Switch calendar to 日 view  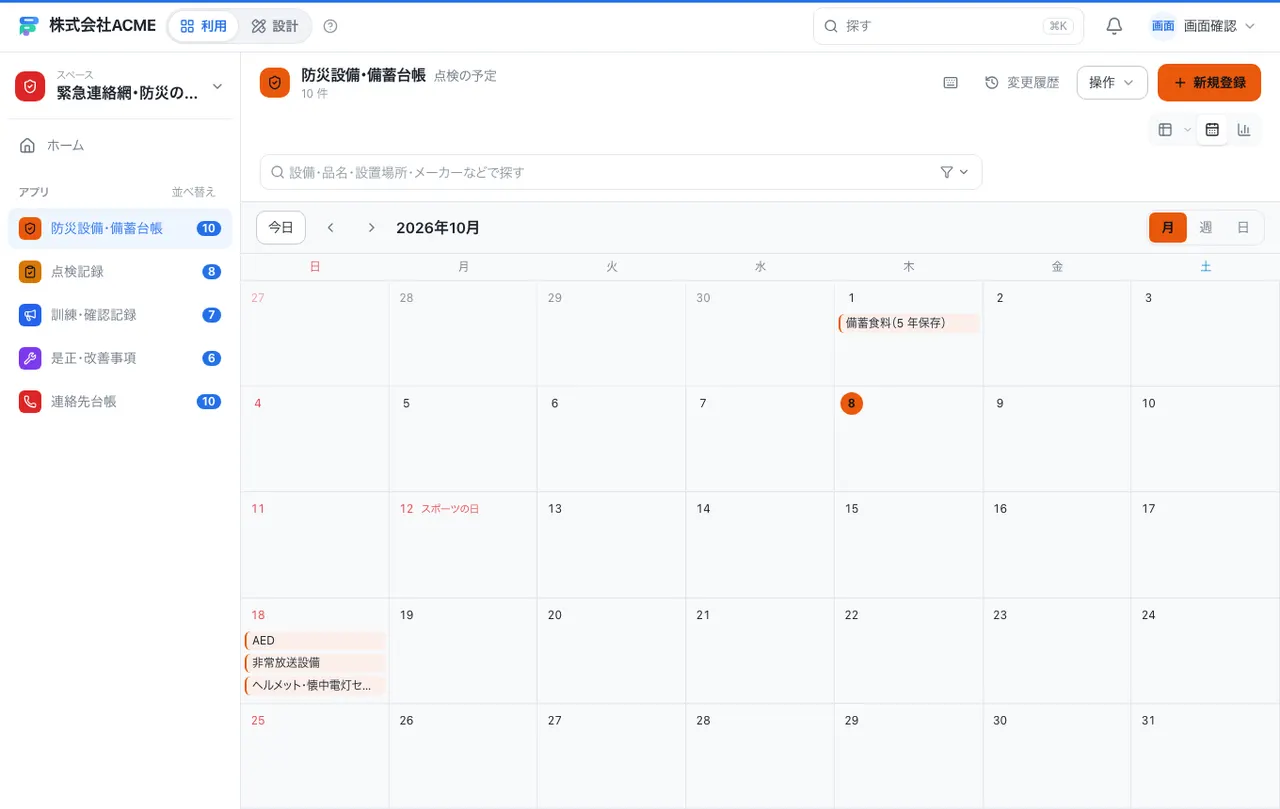pos(1243,228)
